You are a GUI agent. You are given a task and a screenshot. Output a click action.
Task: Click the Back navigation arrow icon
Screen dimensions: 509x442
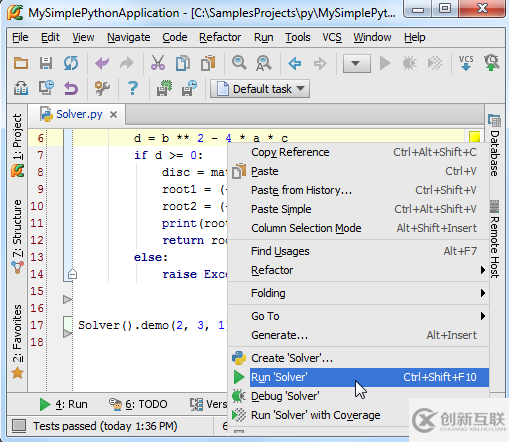295,63
